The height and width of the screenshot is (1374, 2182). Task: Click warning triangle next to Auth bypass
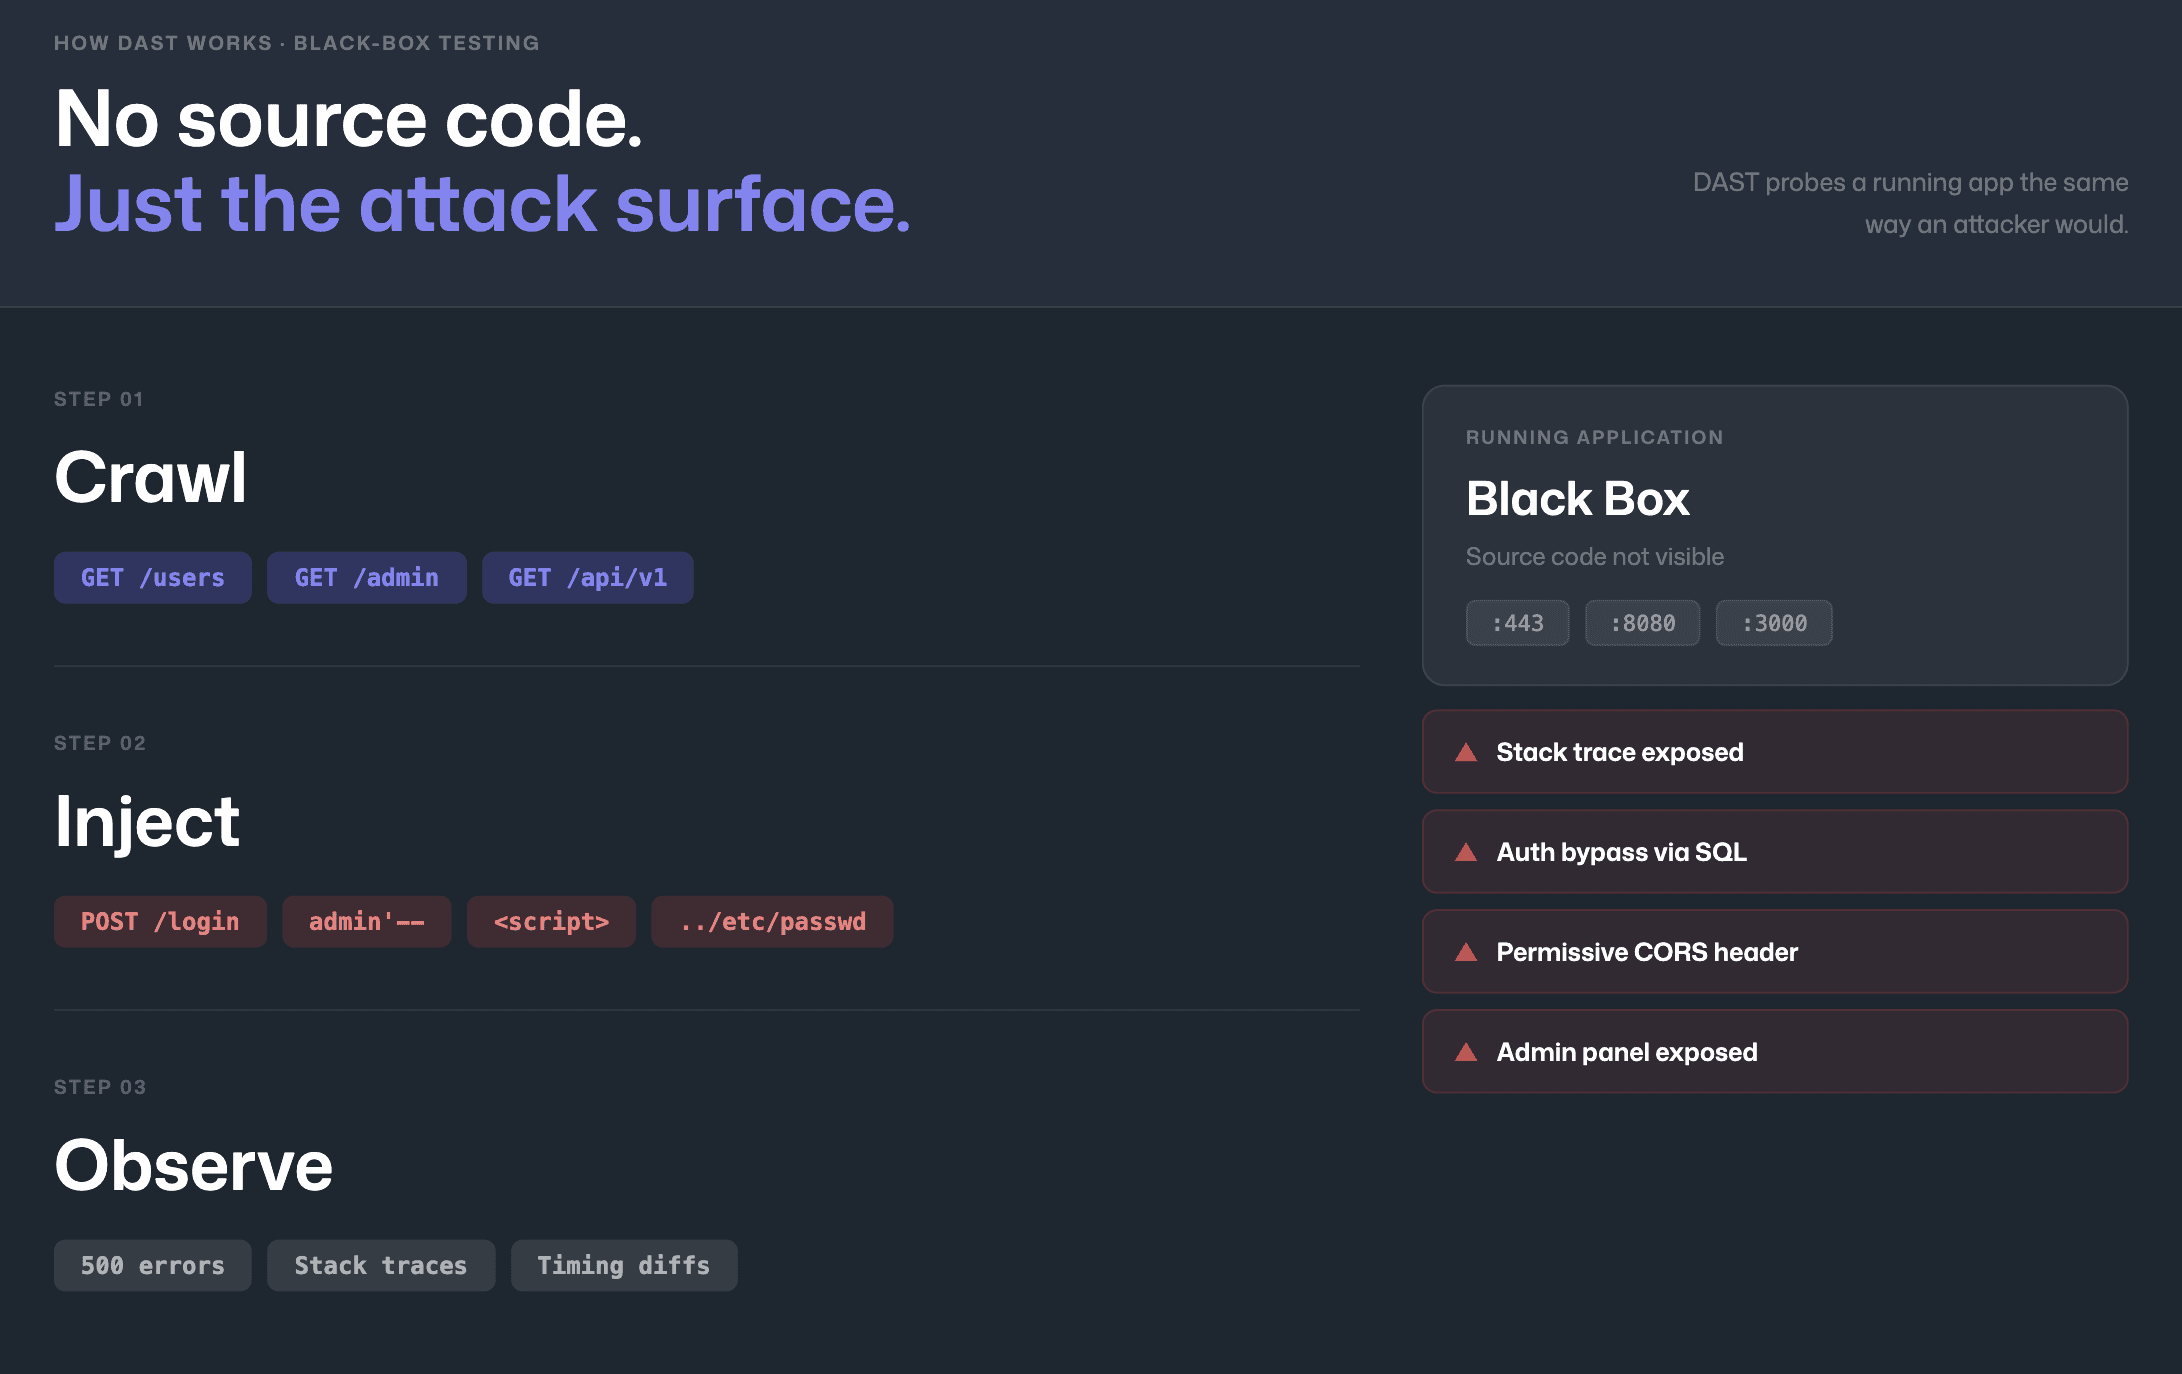(1466, 852)
